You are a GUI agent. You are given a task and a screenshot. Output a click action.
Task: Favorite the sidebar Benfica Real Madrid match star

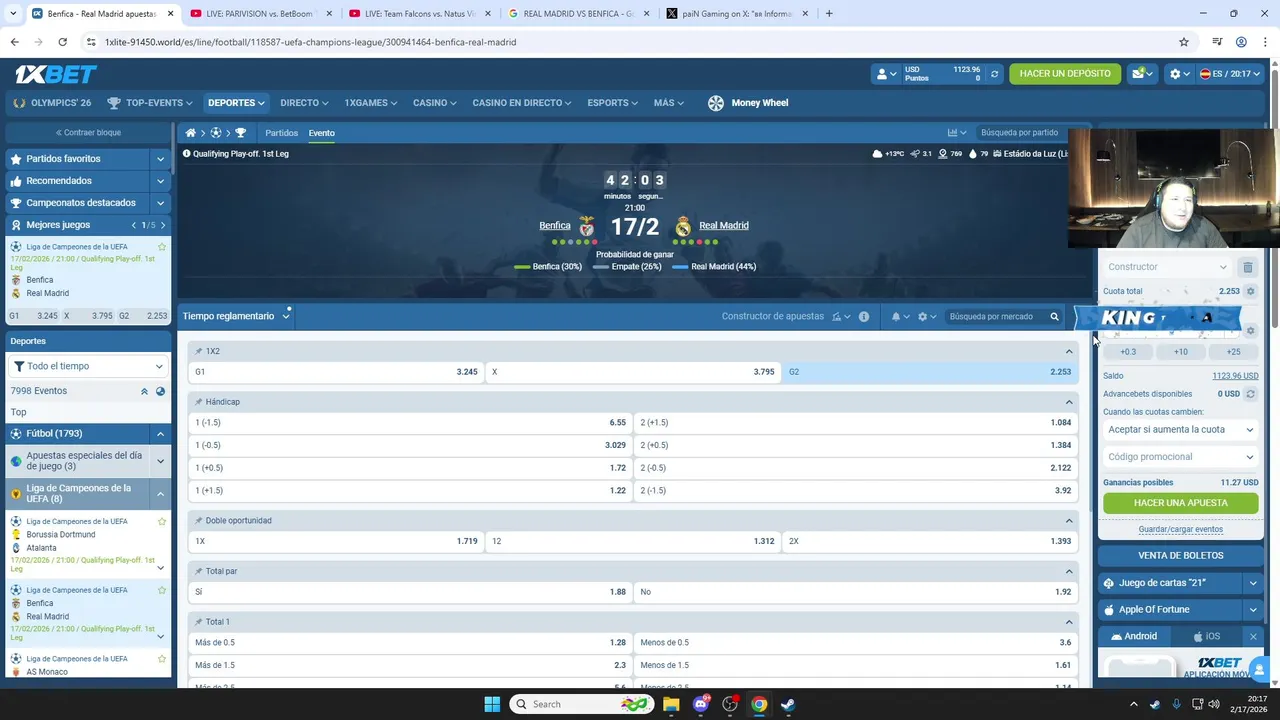coord(162,590)
